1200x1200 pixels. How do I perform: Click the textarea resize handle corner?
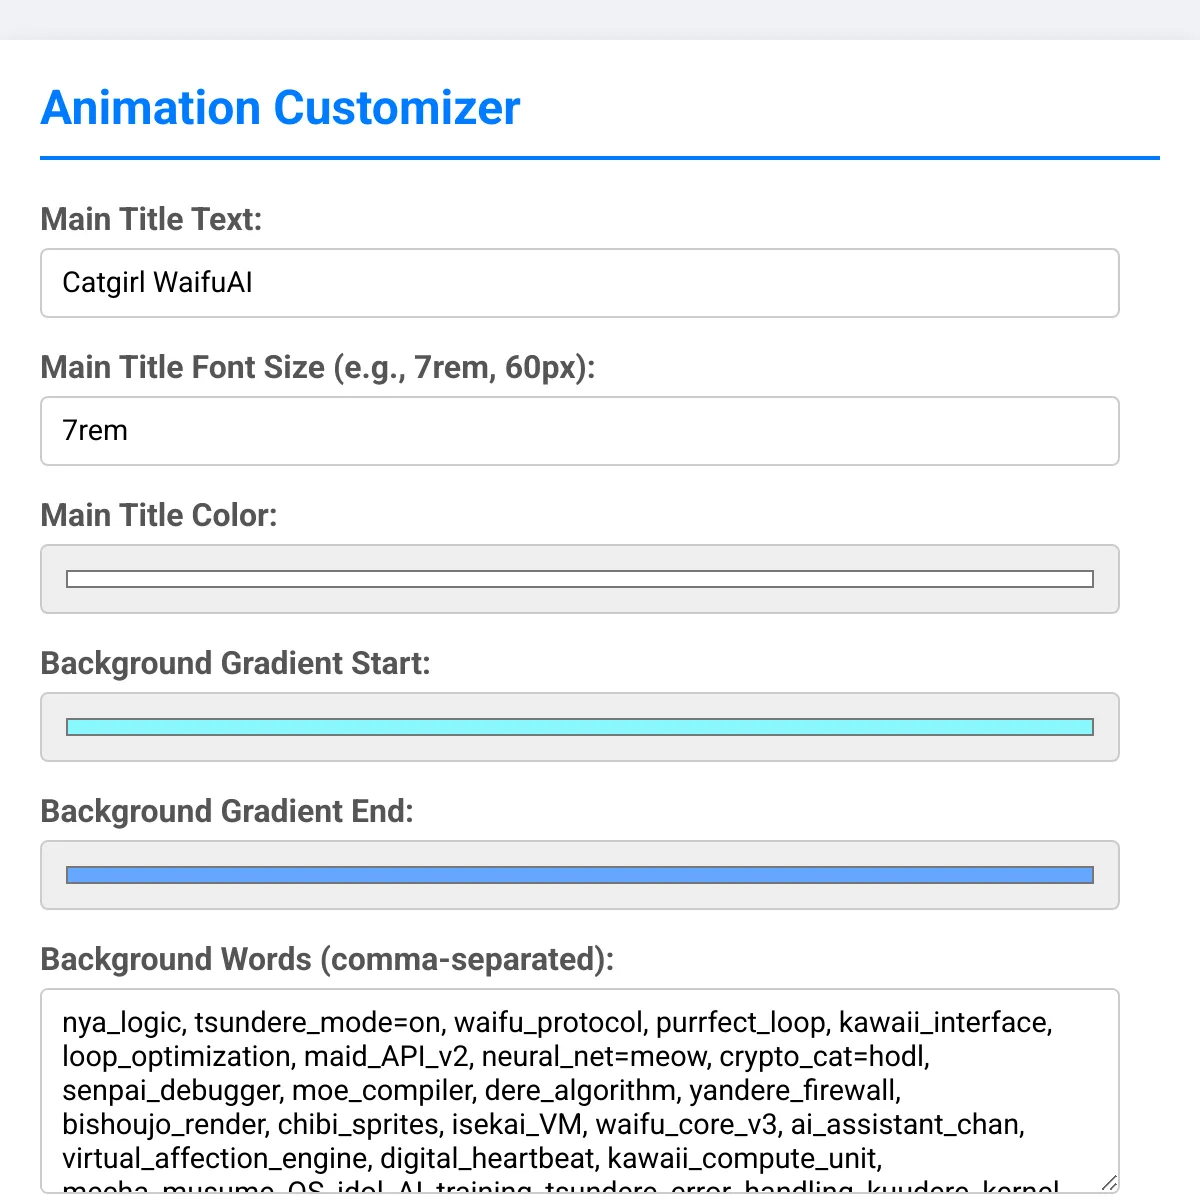(x=1108, y=1183)
